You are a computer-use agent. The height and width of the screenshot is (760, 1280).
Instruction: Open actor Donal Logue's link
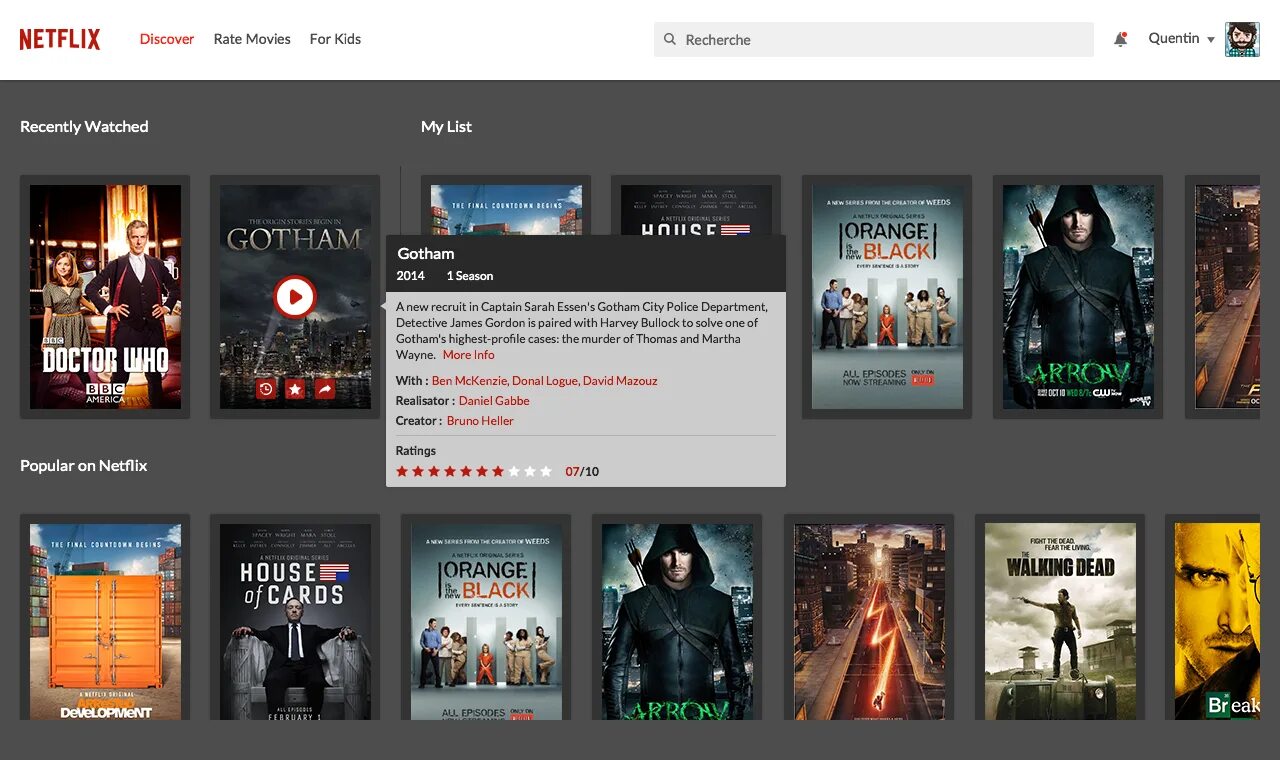click(544, 381)
